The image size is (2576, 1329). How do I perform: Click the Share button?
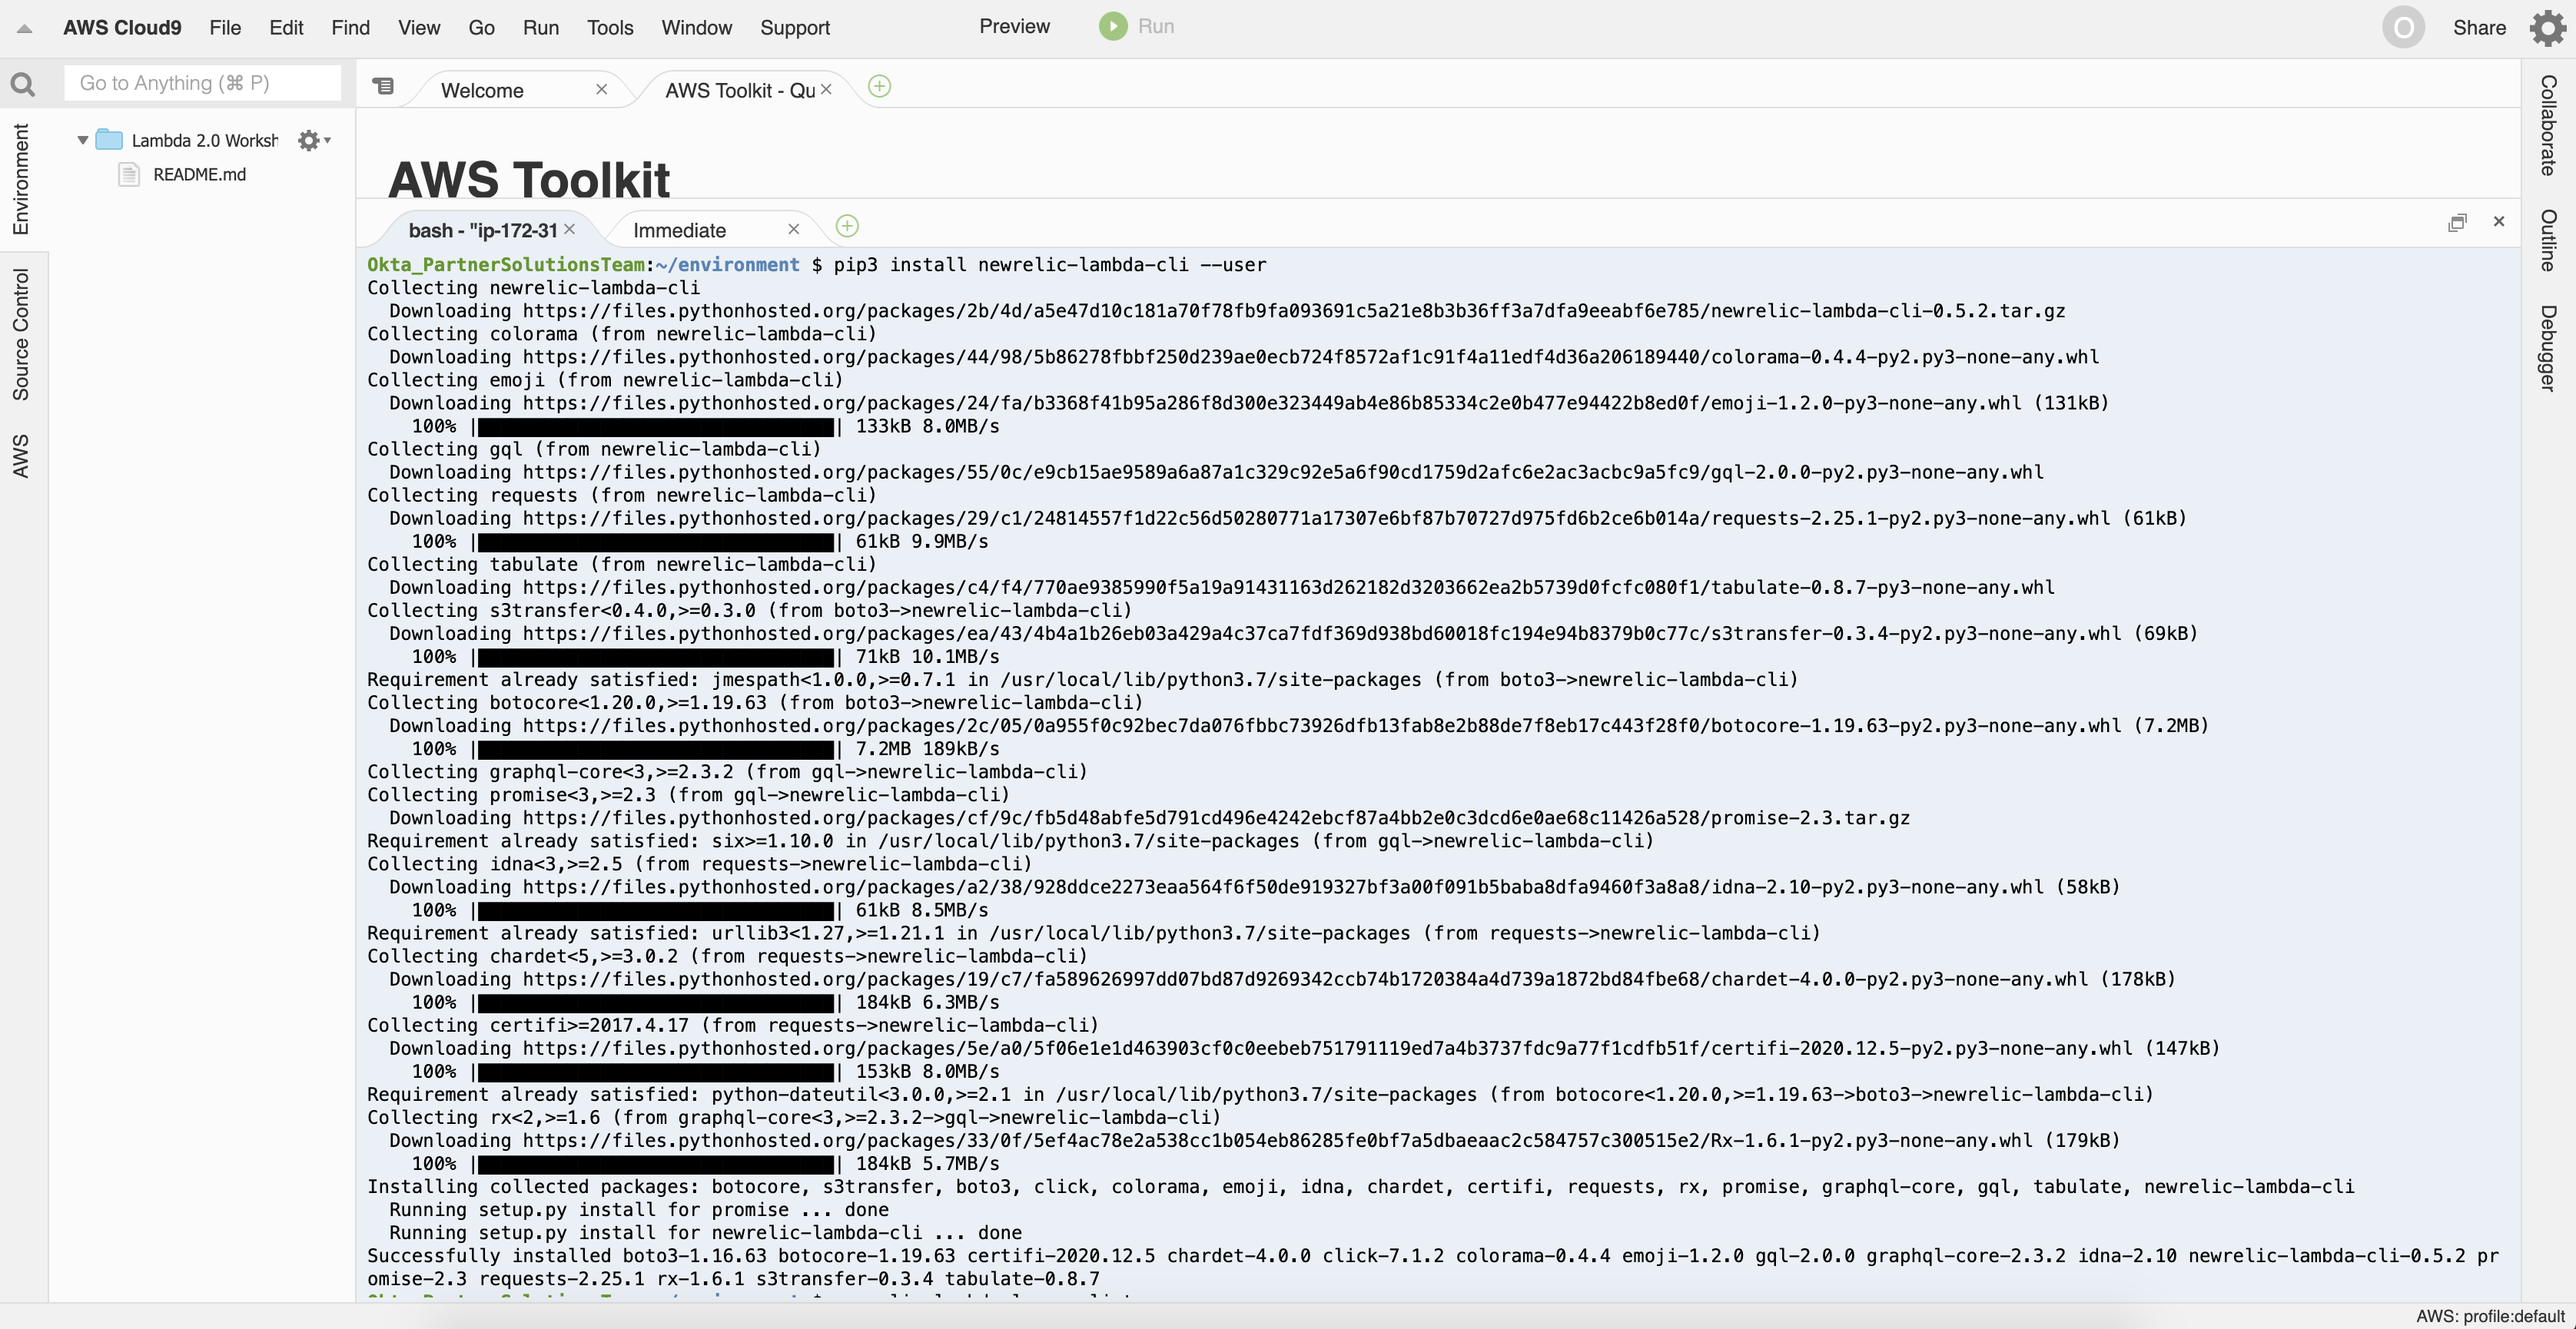point(2479,28)
